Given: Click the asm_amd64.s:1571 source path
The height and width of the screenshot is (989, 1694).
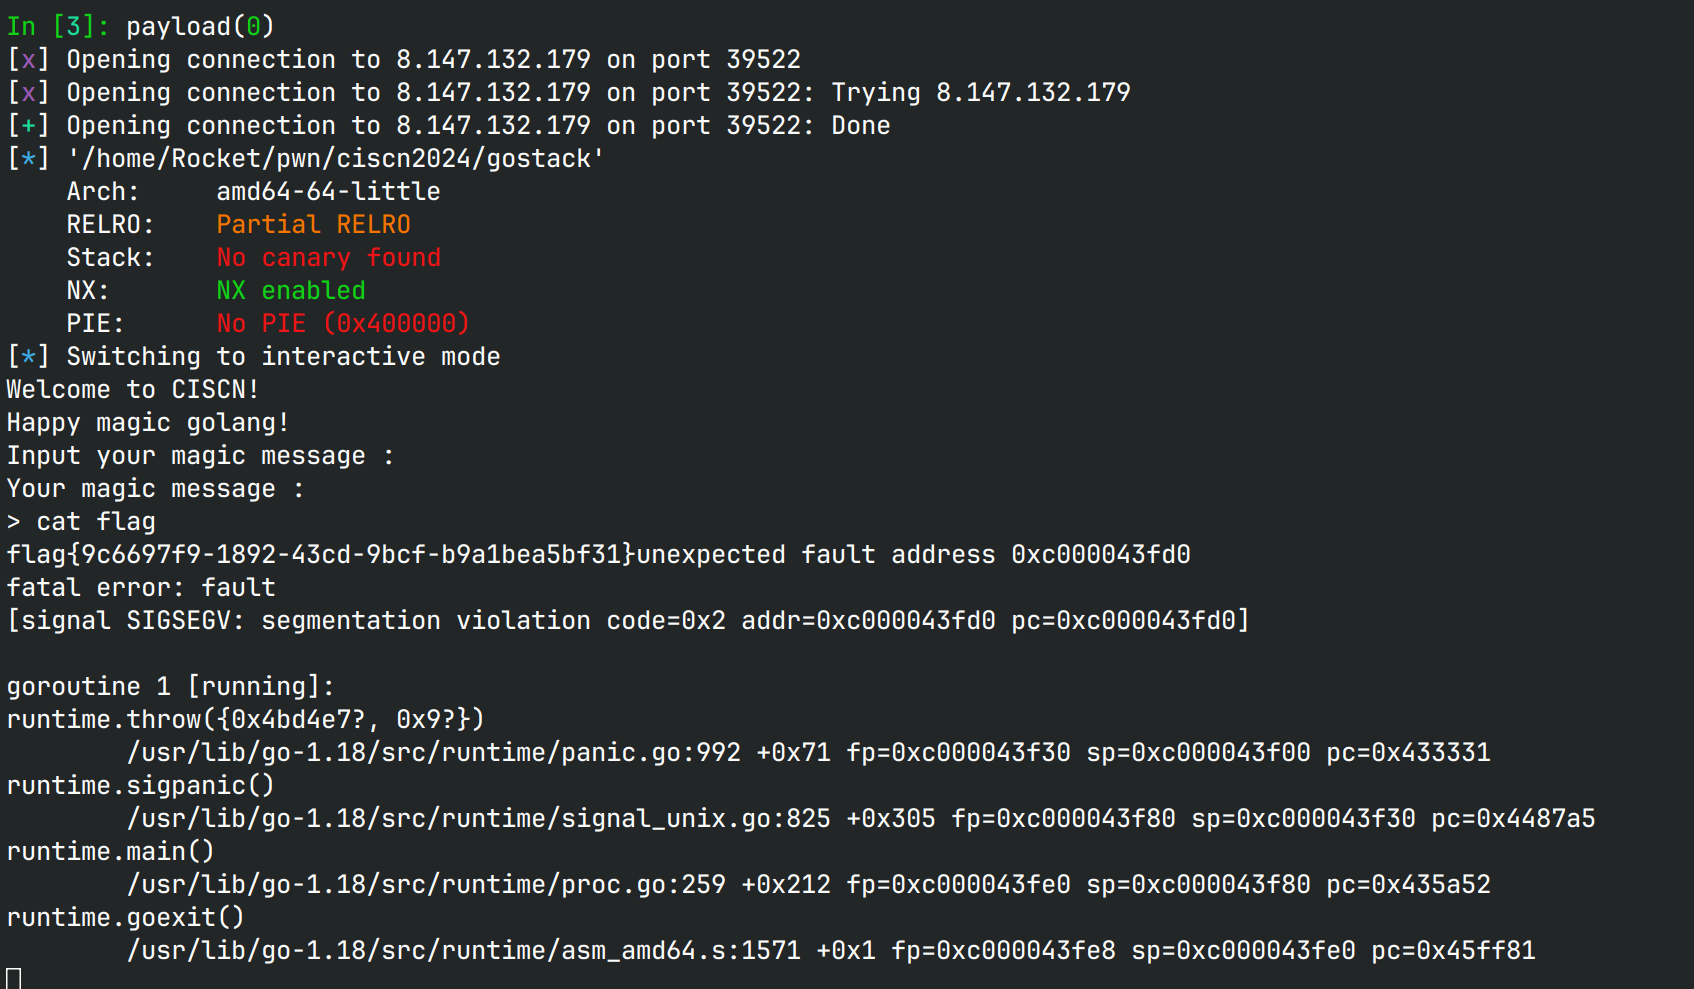Looking at the screenshot, I should [x=464, y=951].
